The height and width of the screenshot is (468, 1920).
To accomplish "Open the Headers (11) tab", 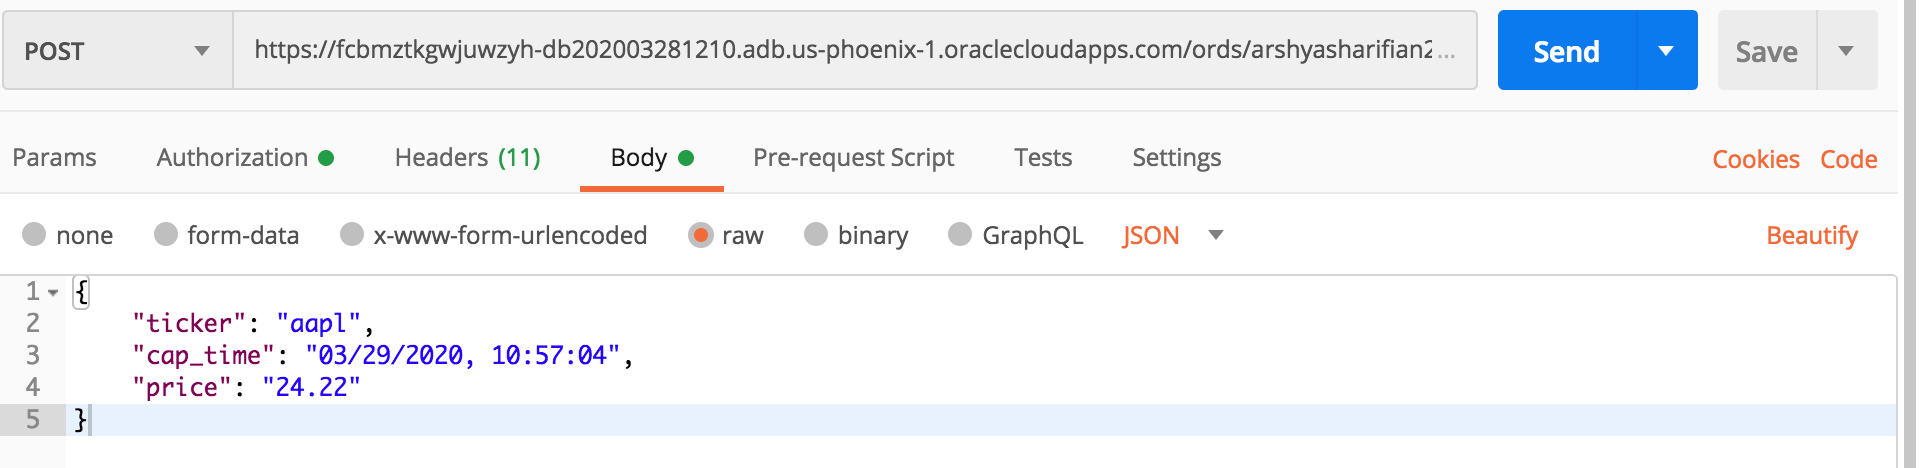I will coord(468,158).
